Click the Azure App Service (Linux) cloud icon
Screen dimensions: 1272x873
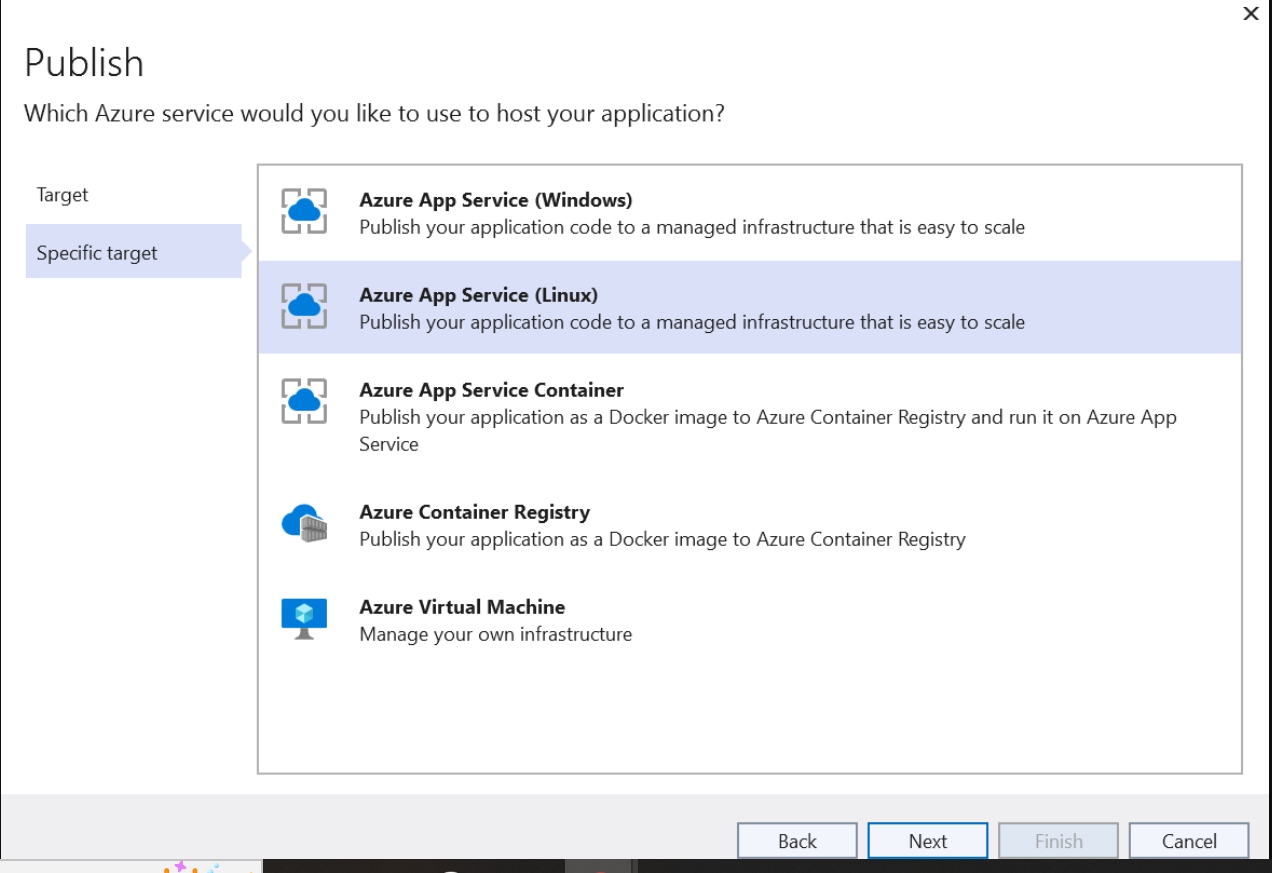(x=304, y=307)
